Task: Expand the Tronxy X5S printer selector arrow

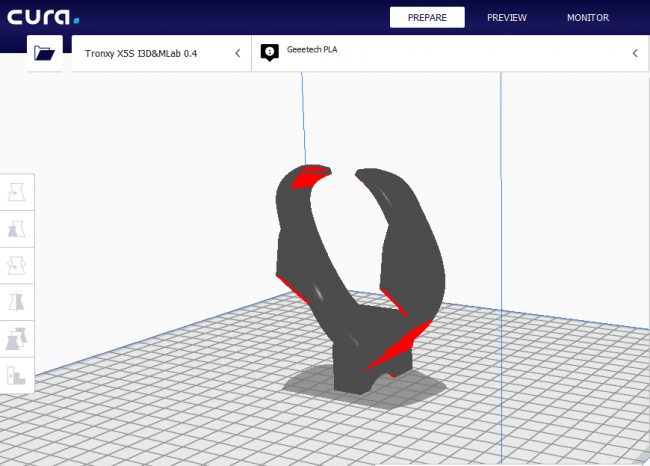Action: tap(237, 53)
